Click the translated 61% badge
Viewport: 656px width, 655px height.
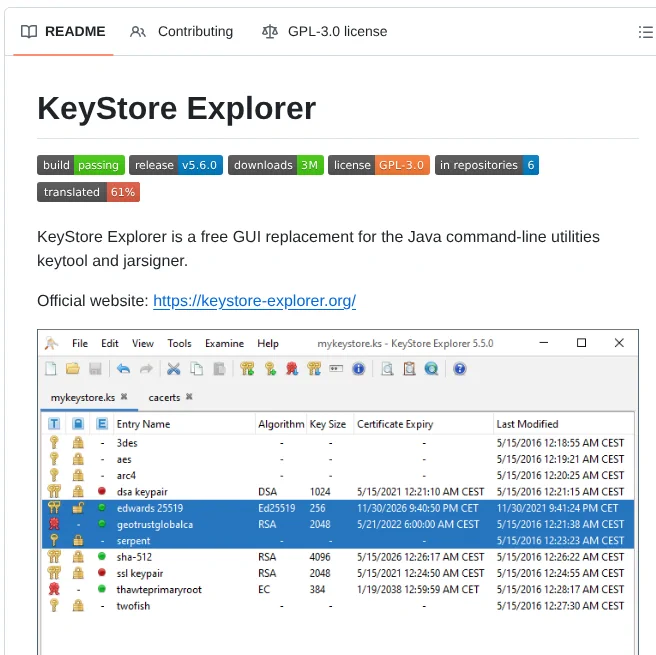(x=88, y=192)
